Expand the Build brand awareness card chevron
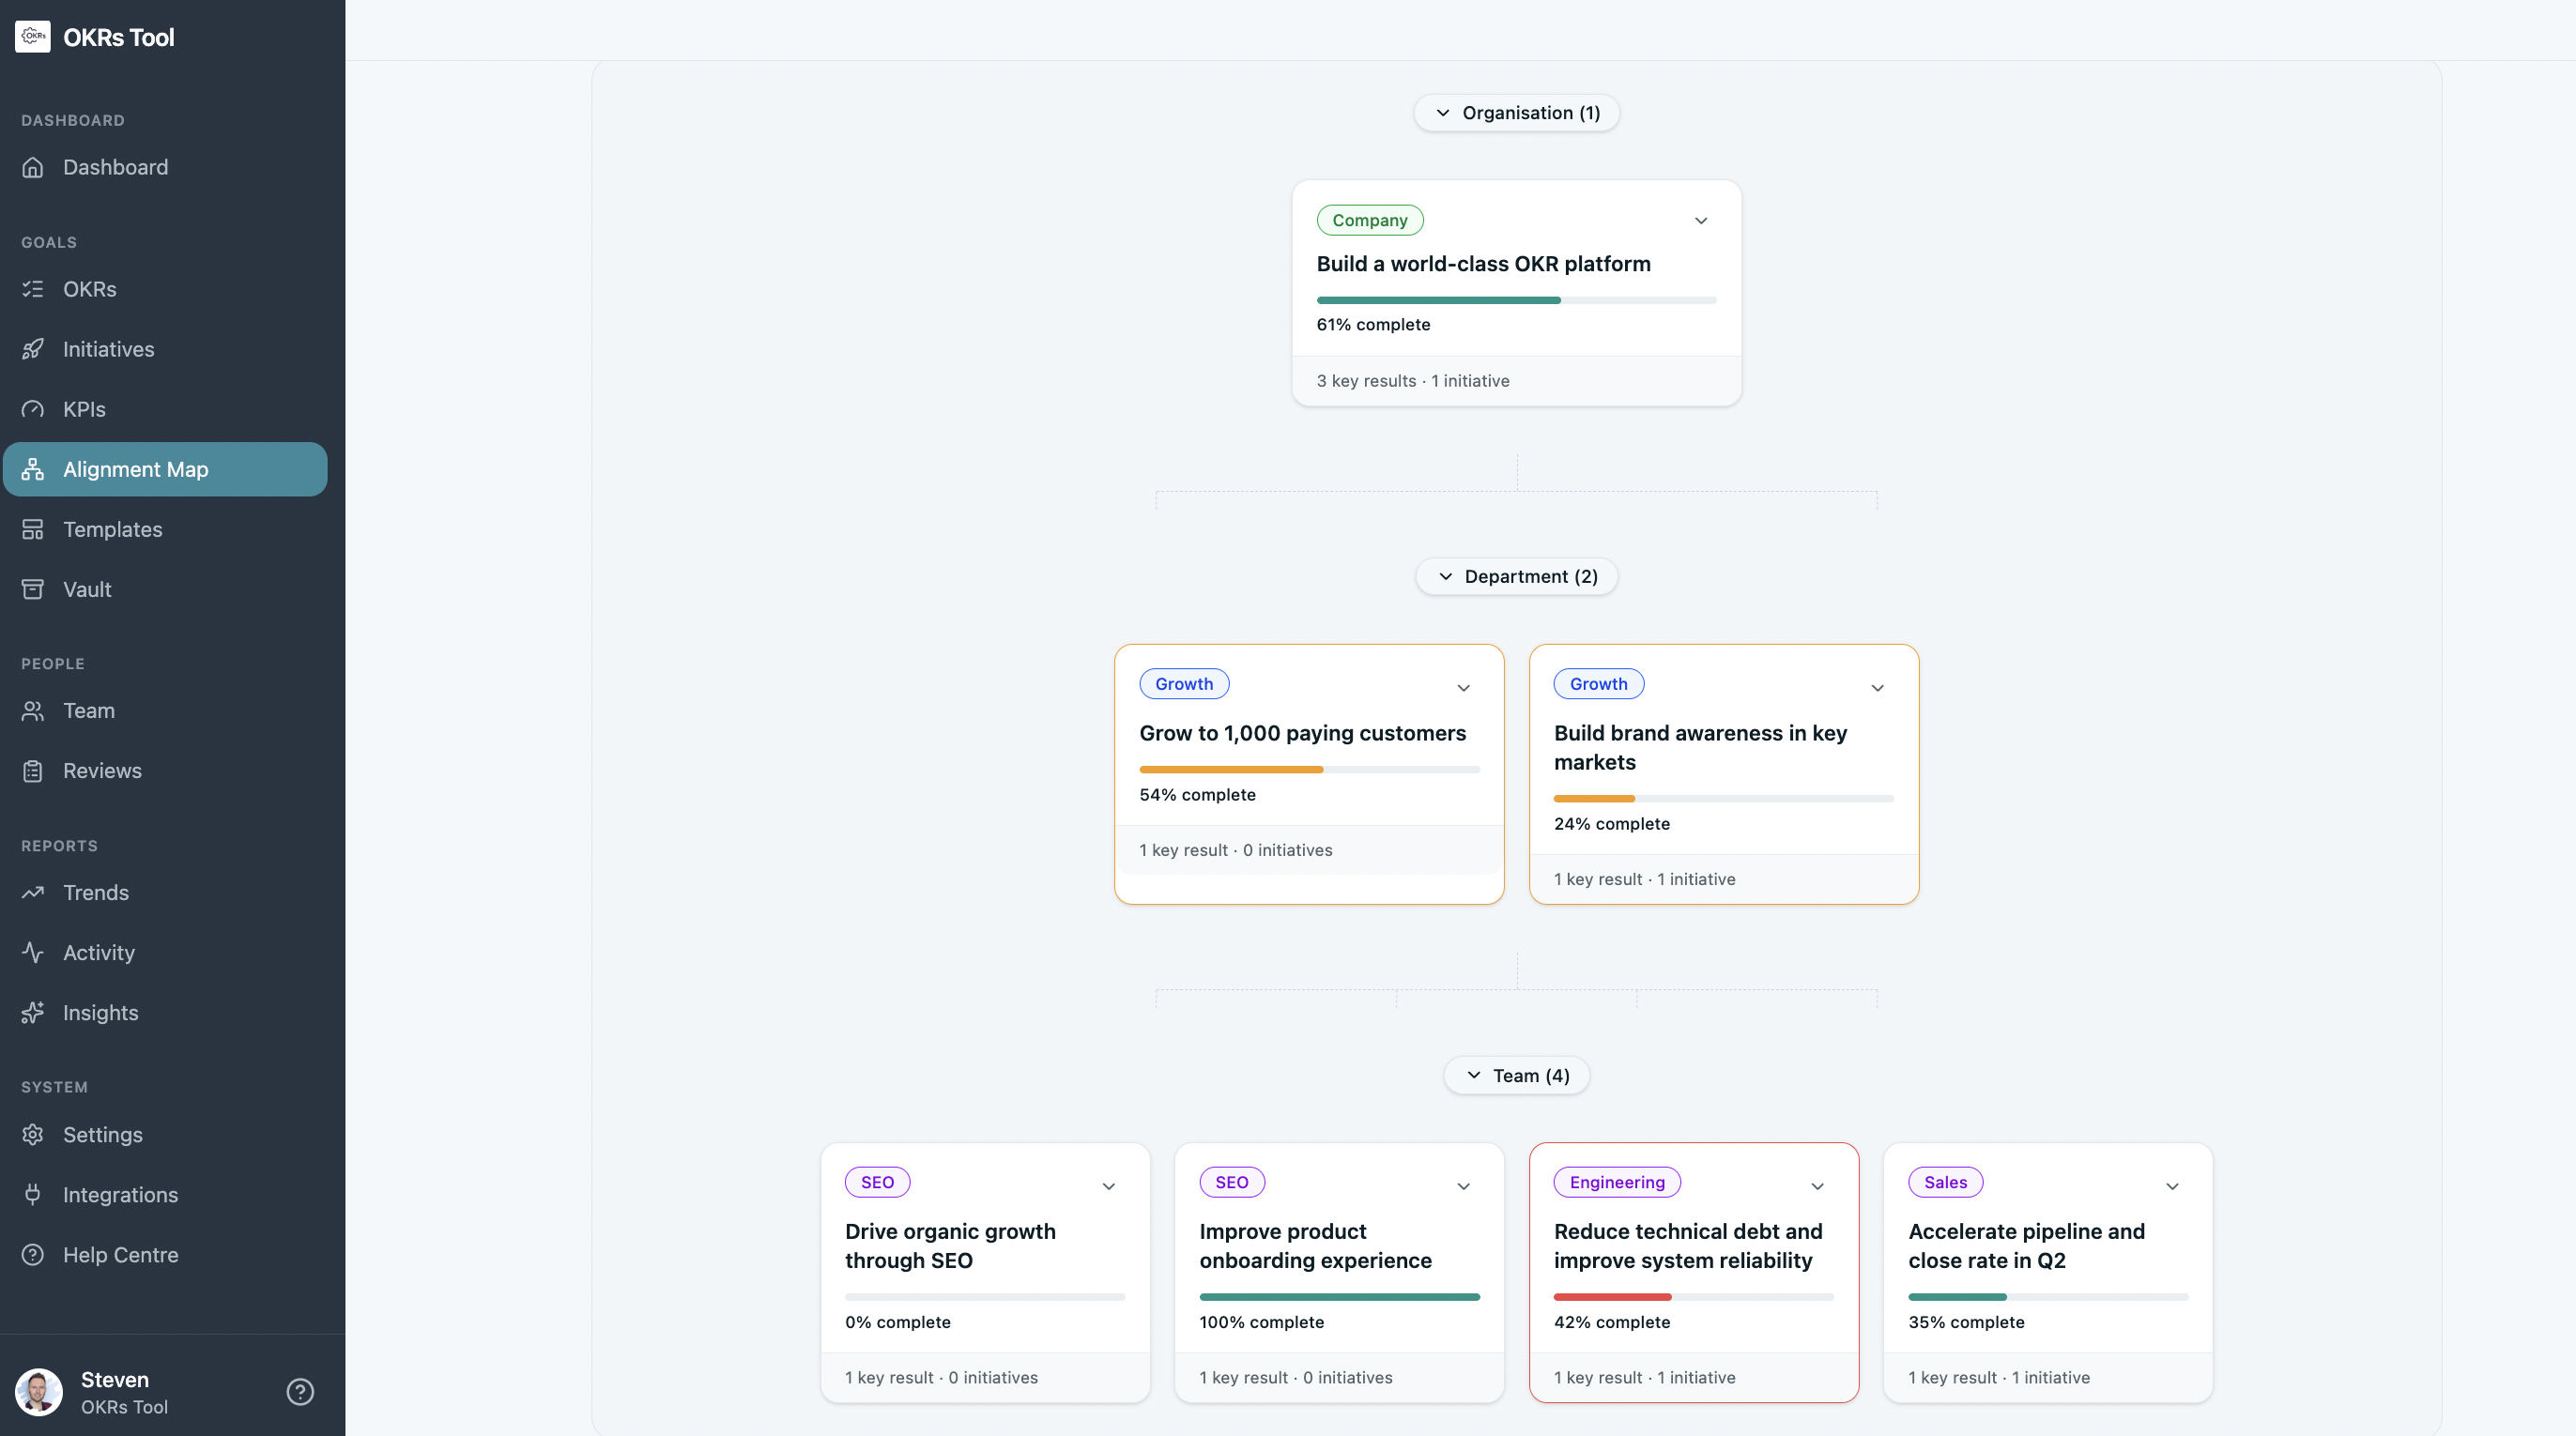 pos(1877,688)
